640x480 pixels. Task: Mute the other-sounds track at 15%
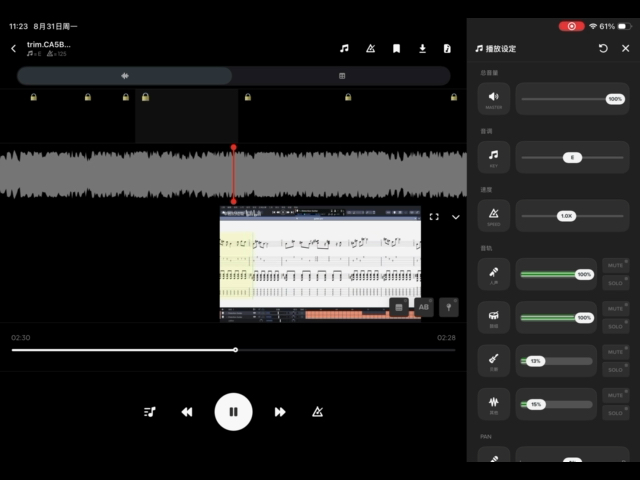click(616, 396)
